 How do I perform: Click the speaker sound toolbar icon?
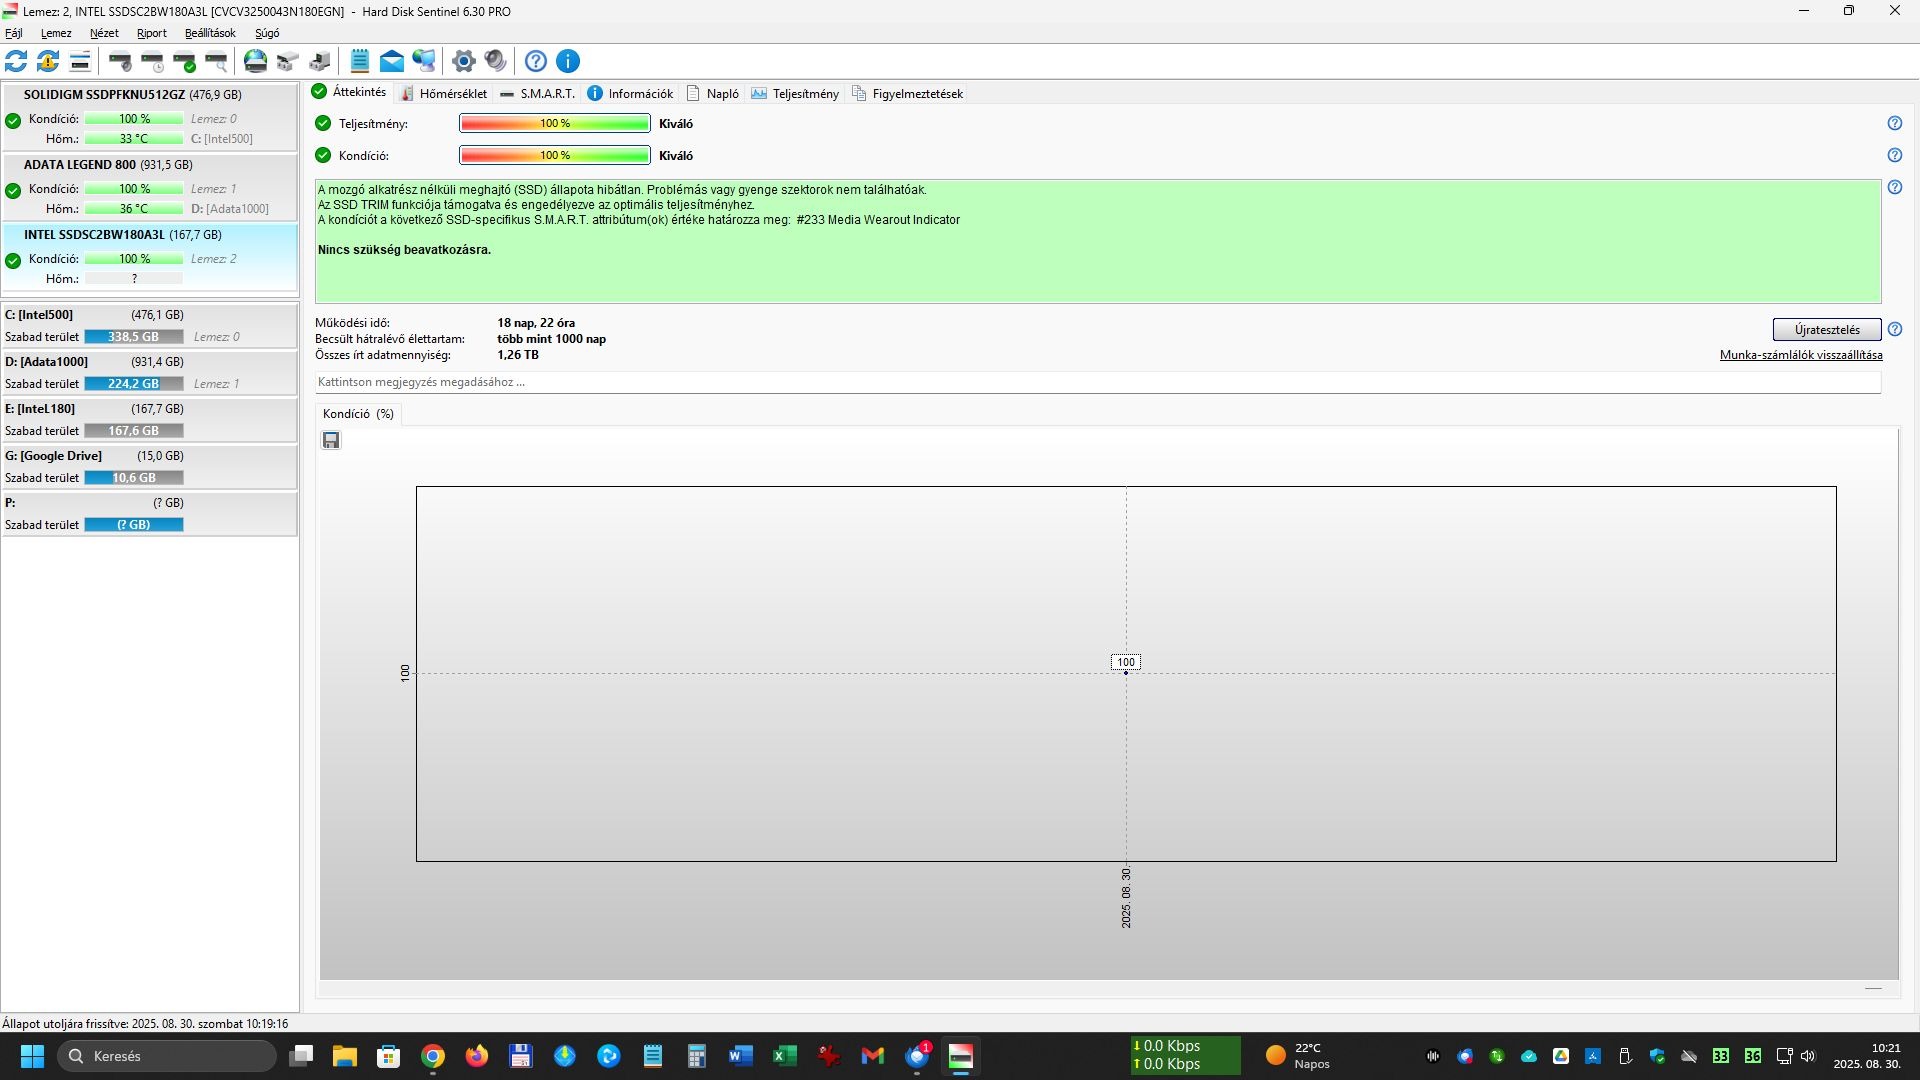pyautogui.click(x=495, y=61)
